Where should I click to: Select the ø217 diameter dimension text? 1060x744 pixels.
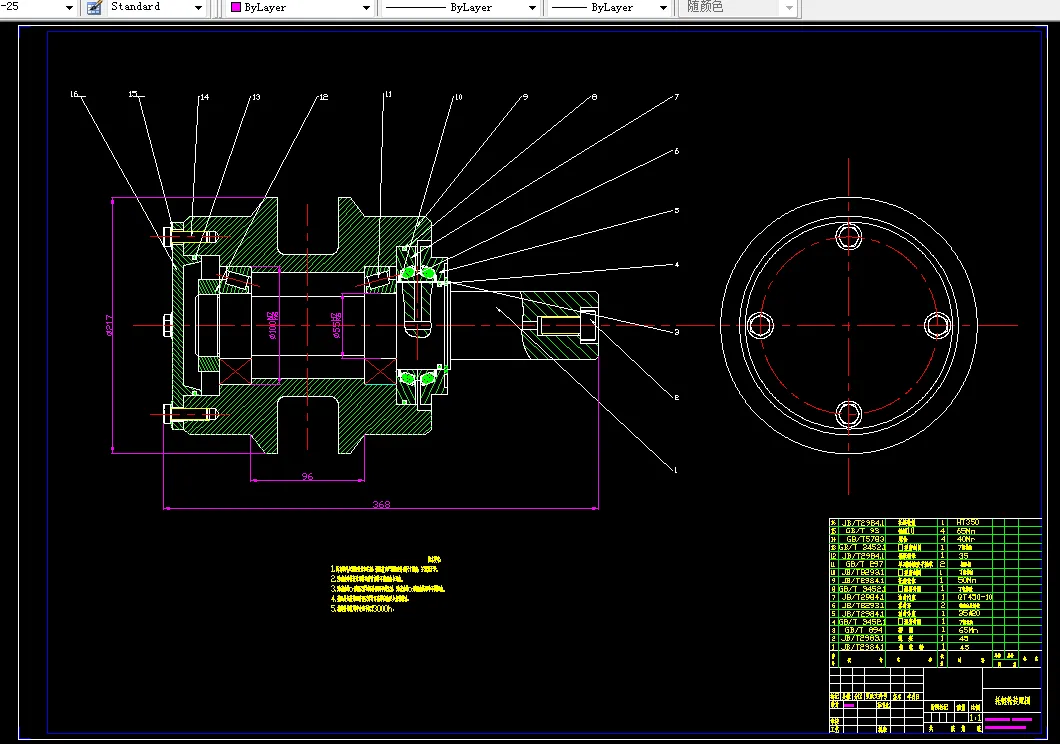point(108,325)
